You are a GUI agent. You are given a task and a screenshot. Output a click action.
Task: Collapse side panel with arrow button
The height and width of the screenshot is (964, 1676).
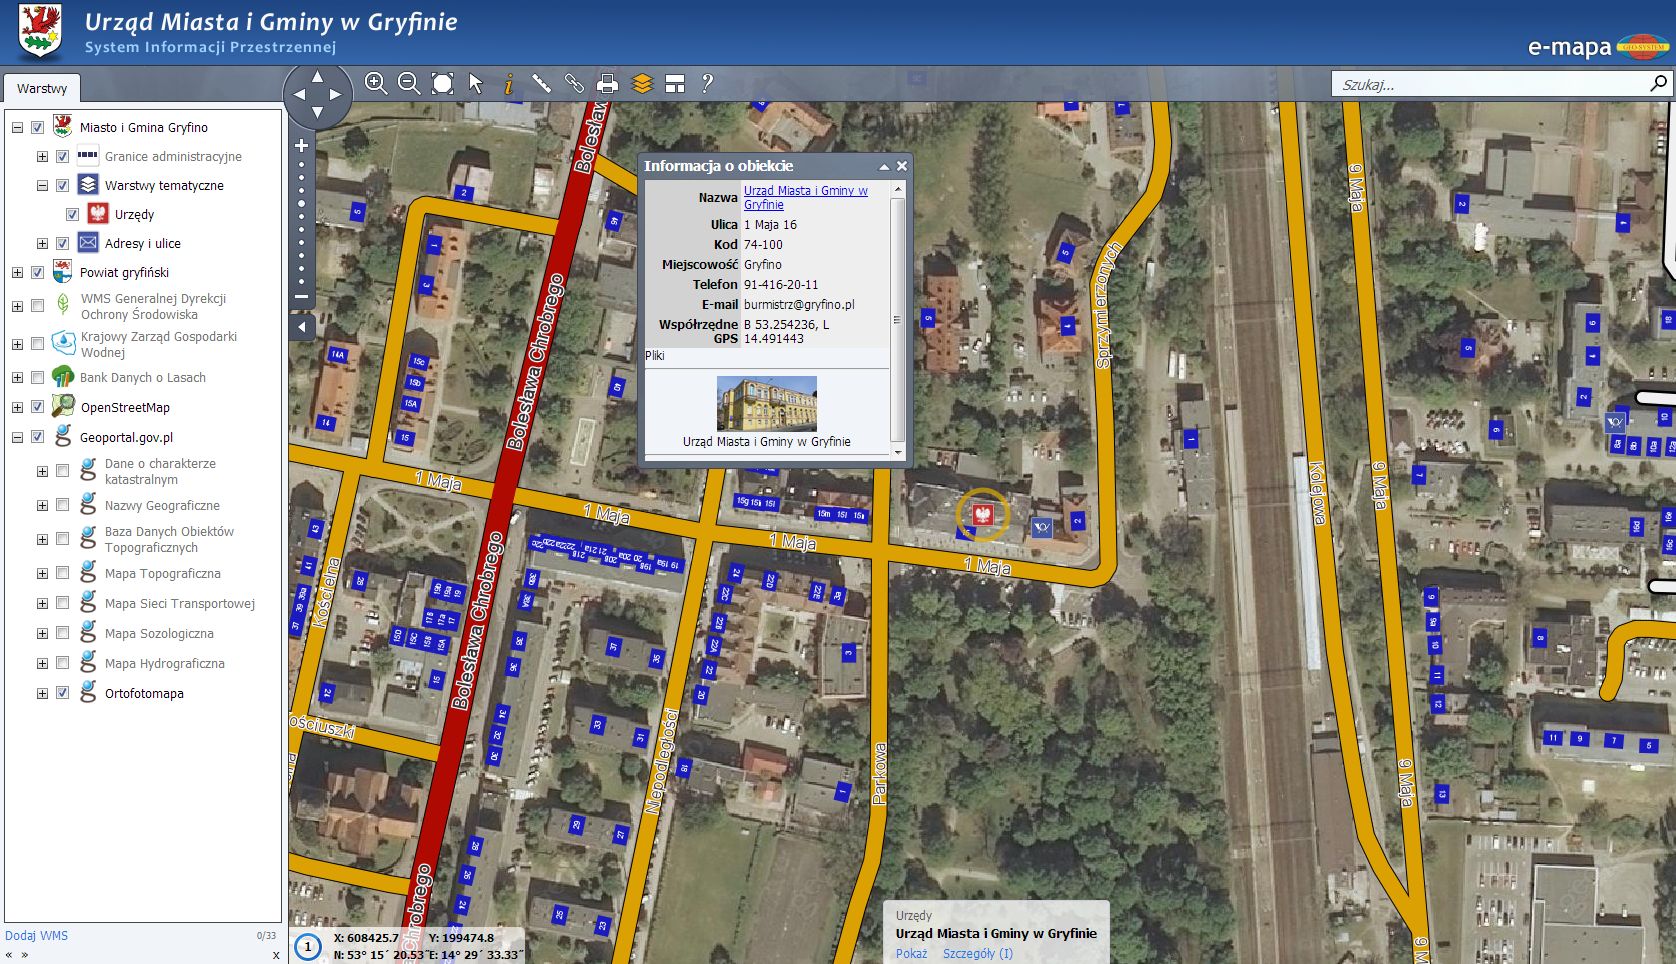tap(301, 326)
